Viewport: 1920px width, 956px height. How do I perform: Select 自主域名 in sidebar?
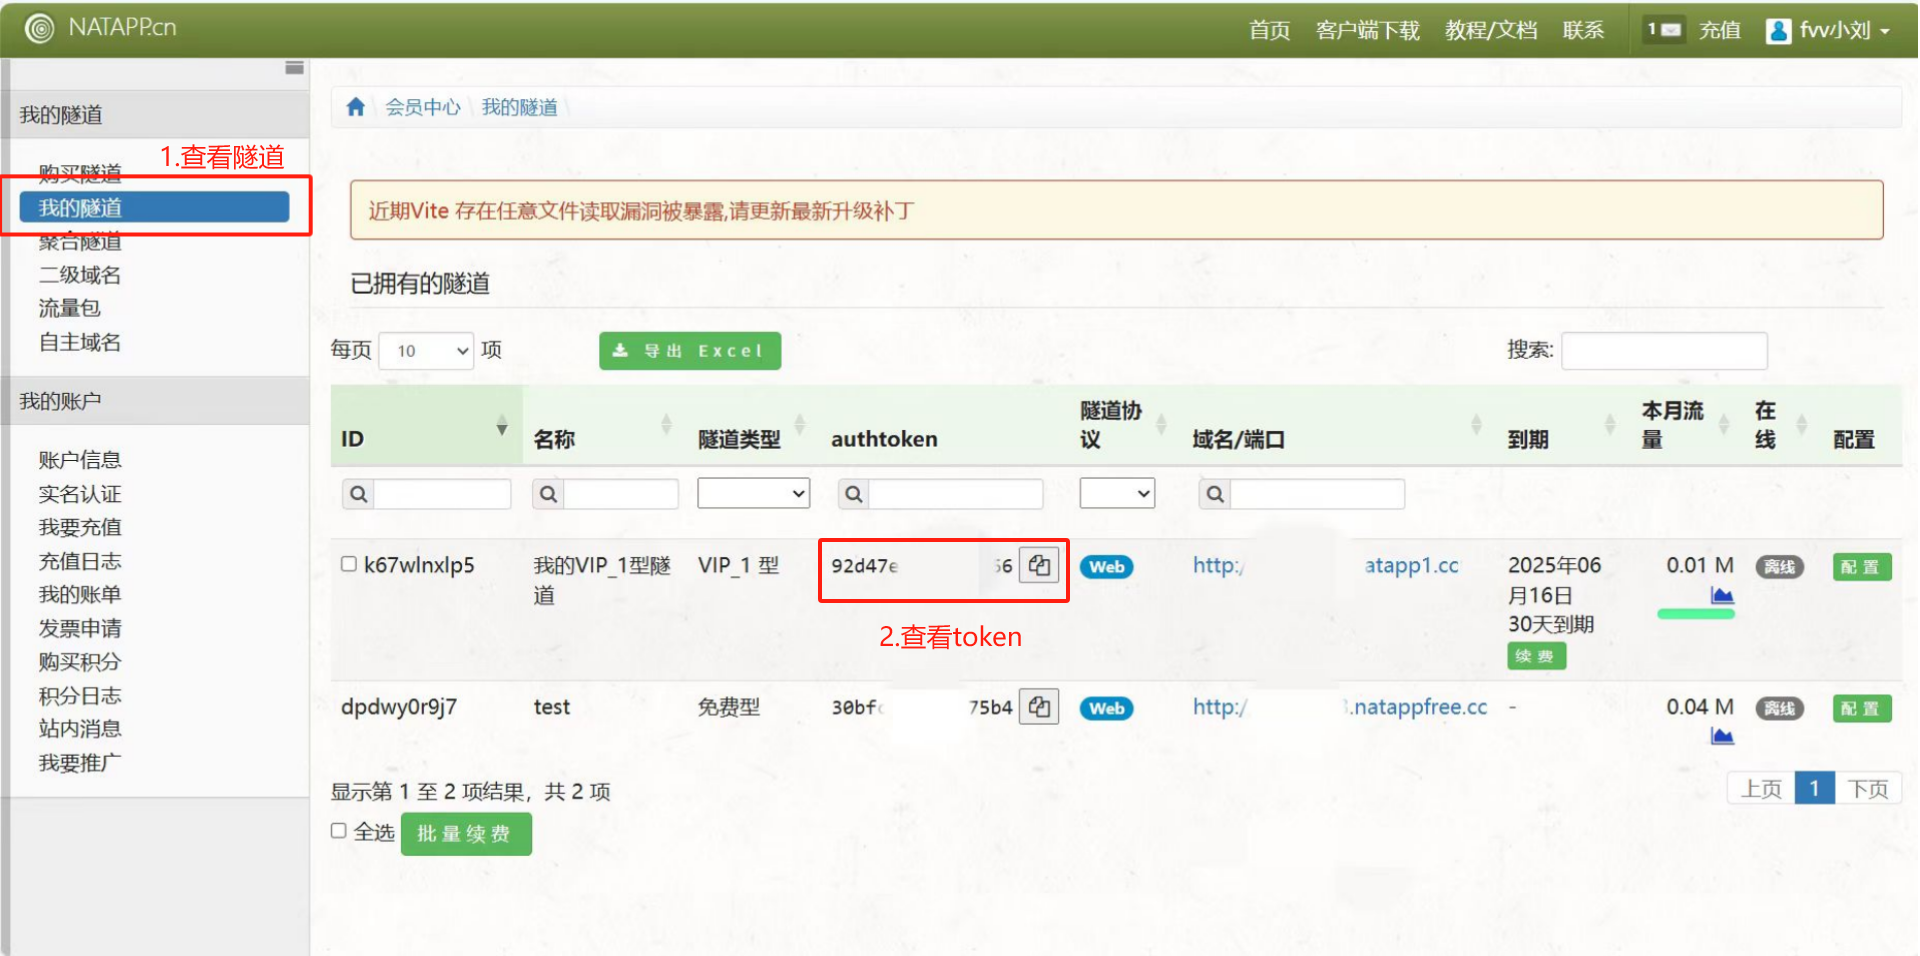click(x=80, y=342)
